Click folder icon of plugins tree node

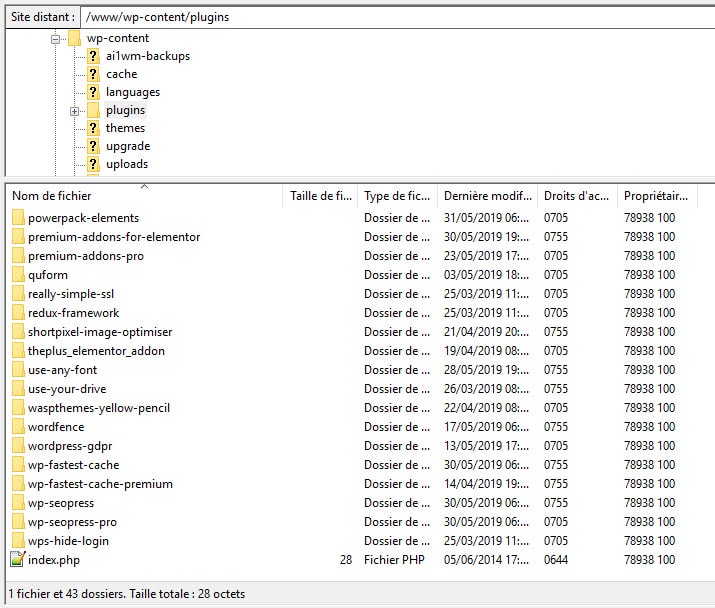(93, 110)
